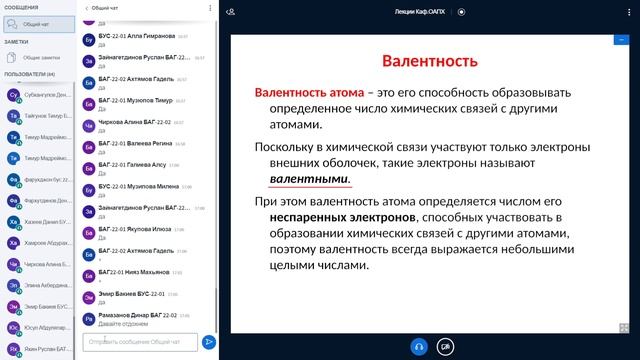Send the chat message with the blue arrow button
The image size is (640, 360).
point(209,342)
